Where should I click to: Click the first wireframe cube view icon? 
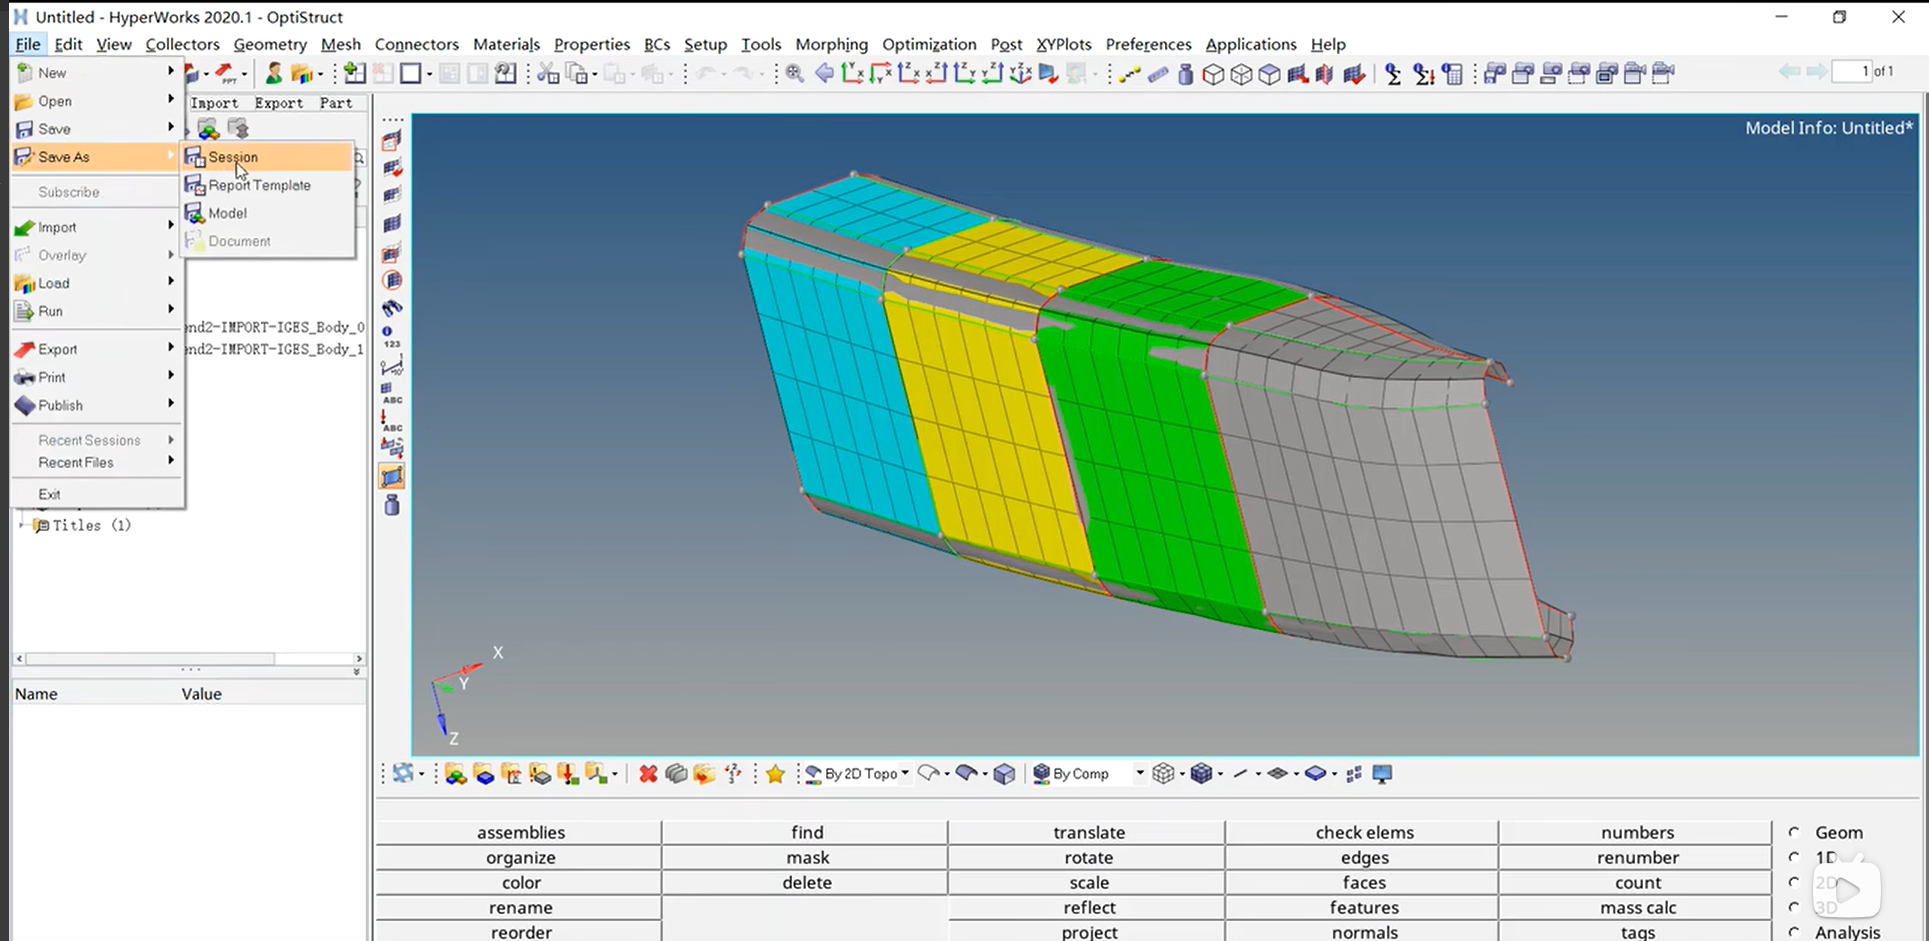[1213, 73]
